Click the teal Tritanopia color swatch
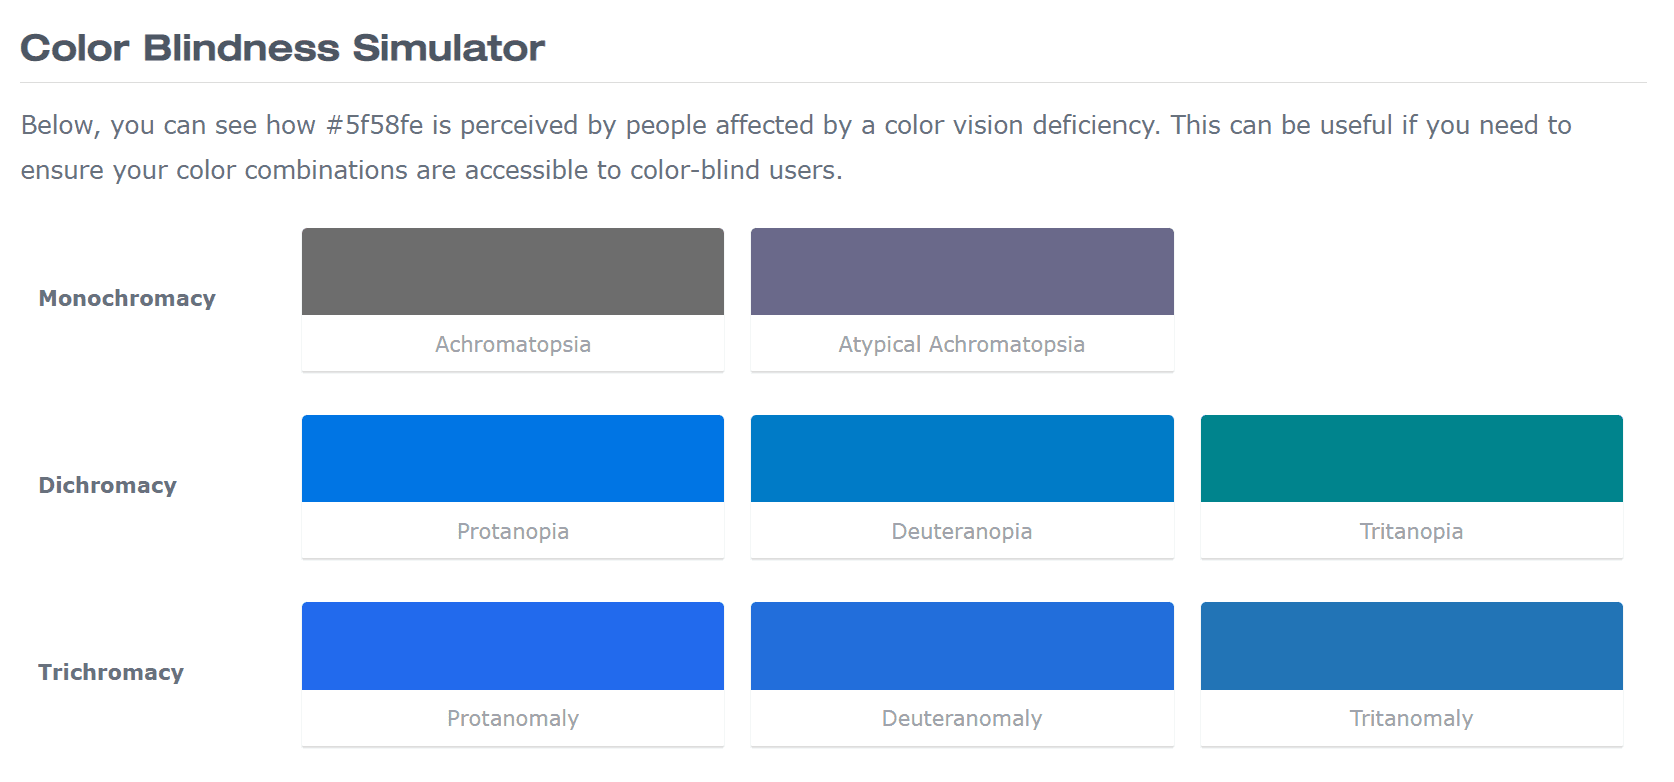The width and height of the screenshot is (1674, 782). tap(1412, 458)
